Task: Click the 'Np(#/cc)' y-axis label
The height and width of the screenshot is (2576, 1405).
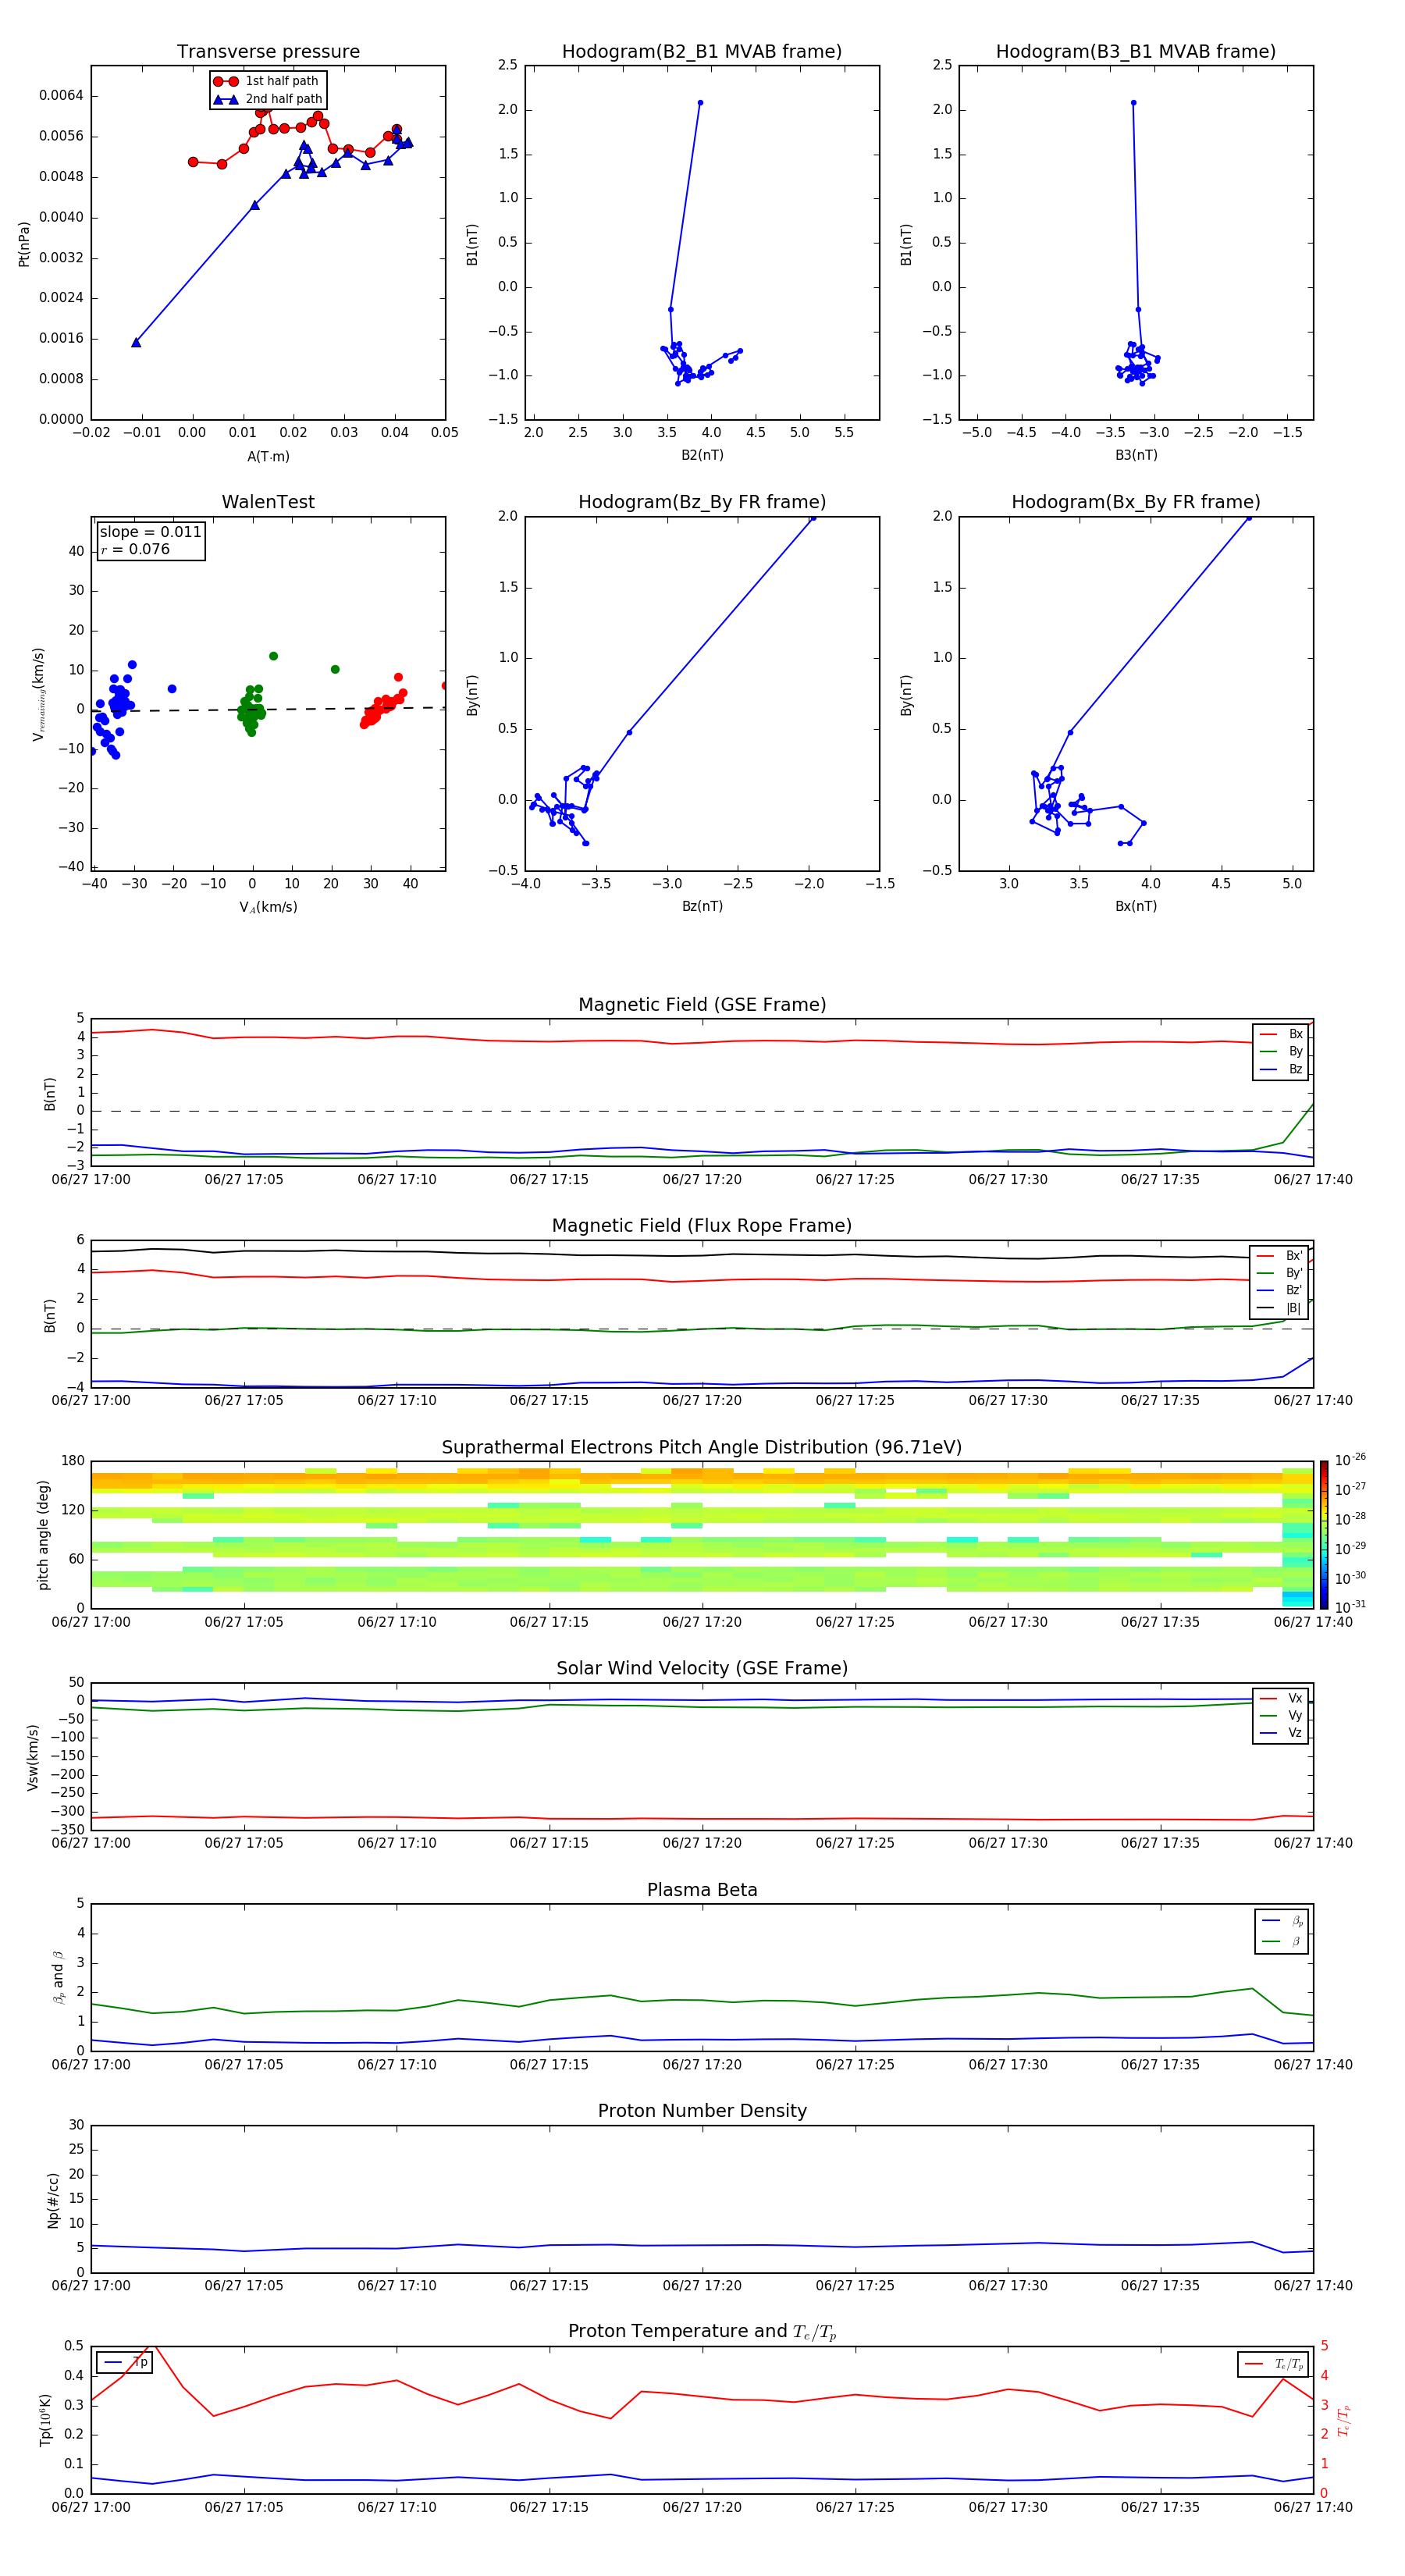Action: (x=53, y=2200)
